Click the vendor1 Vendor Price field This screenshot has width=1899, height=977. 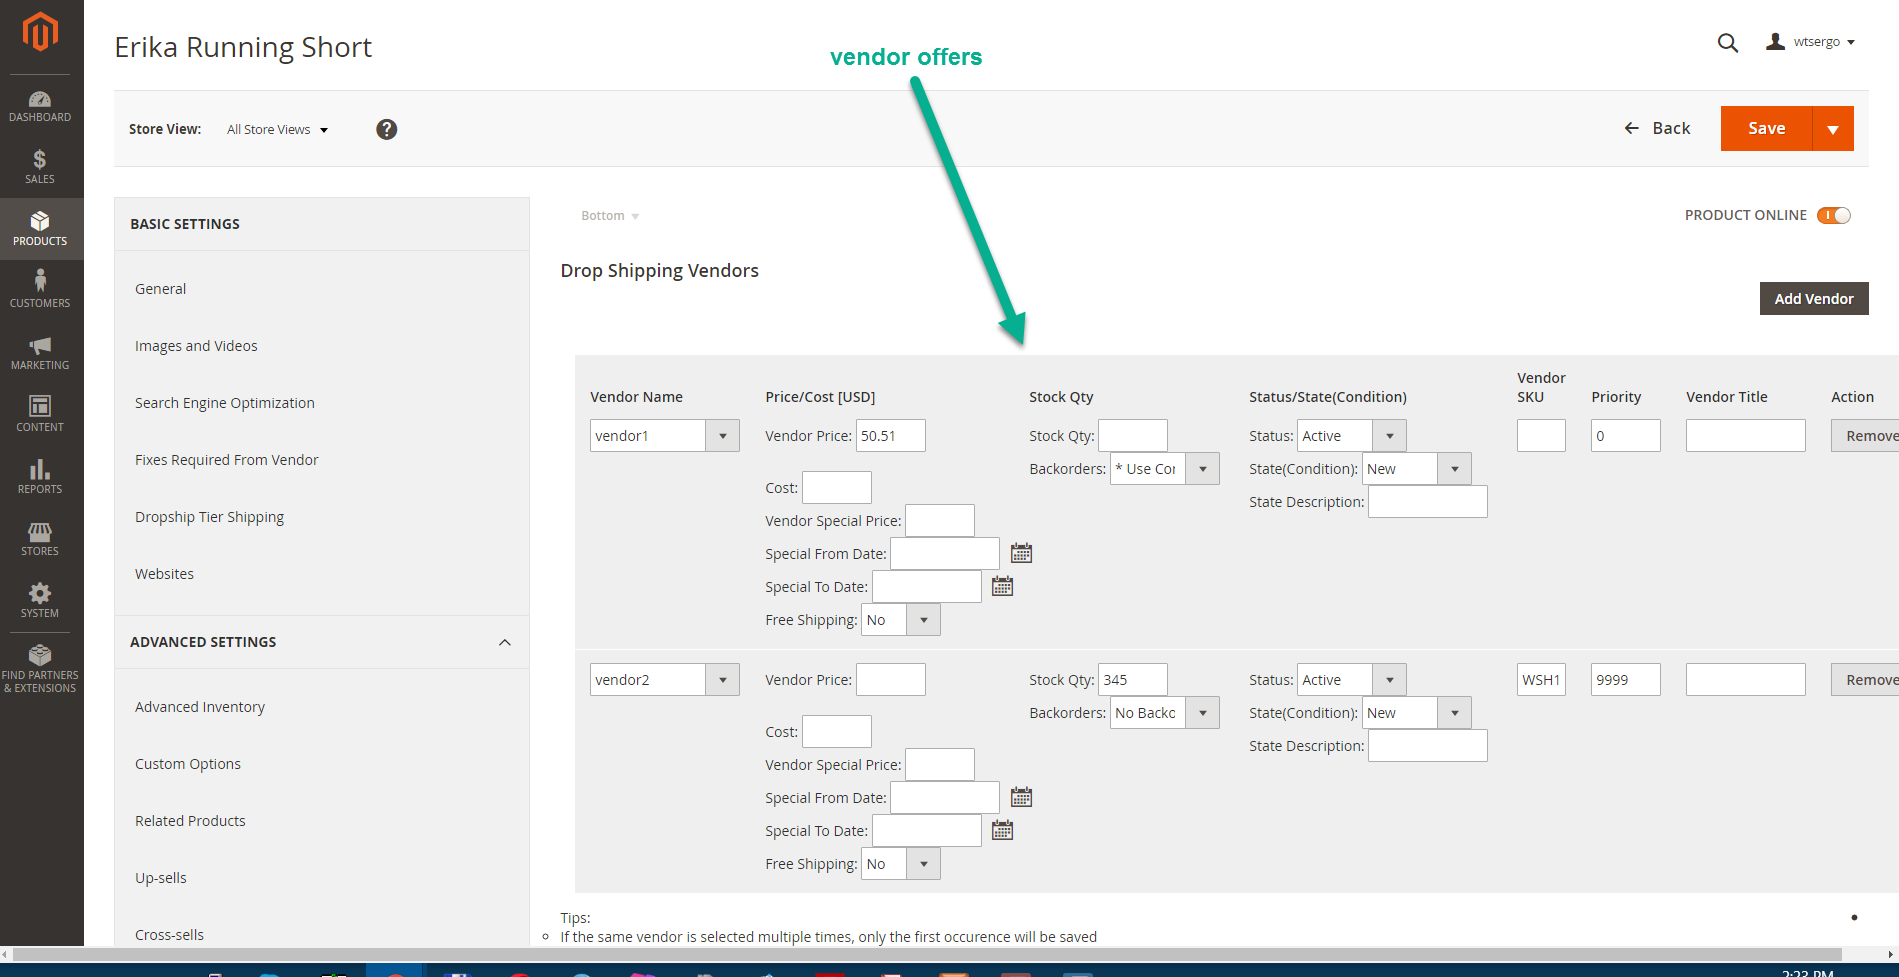click(891, 436)
